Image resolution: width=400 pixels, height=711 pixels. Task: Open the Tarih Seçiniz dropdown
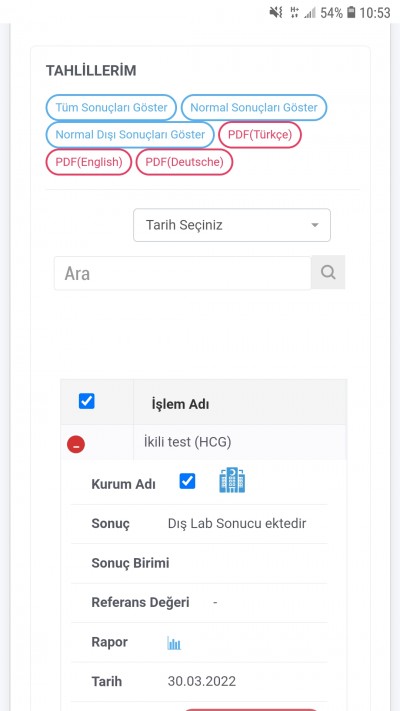point(232,225)
